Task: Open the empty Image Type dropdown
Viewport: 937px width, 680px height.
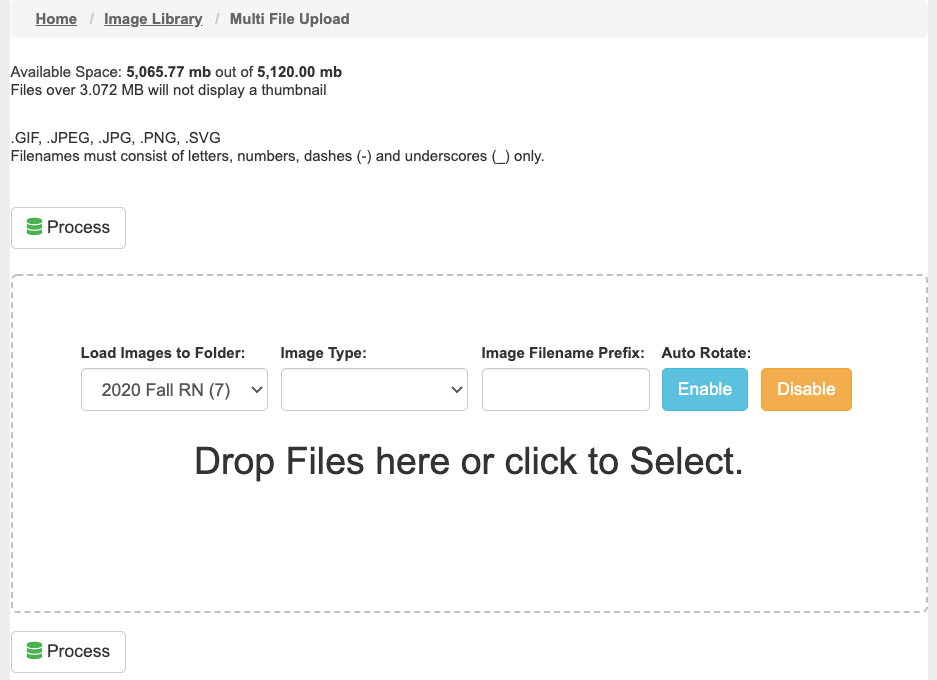Action: (x=374, y=390)
